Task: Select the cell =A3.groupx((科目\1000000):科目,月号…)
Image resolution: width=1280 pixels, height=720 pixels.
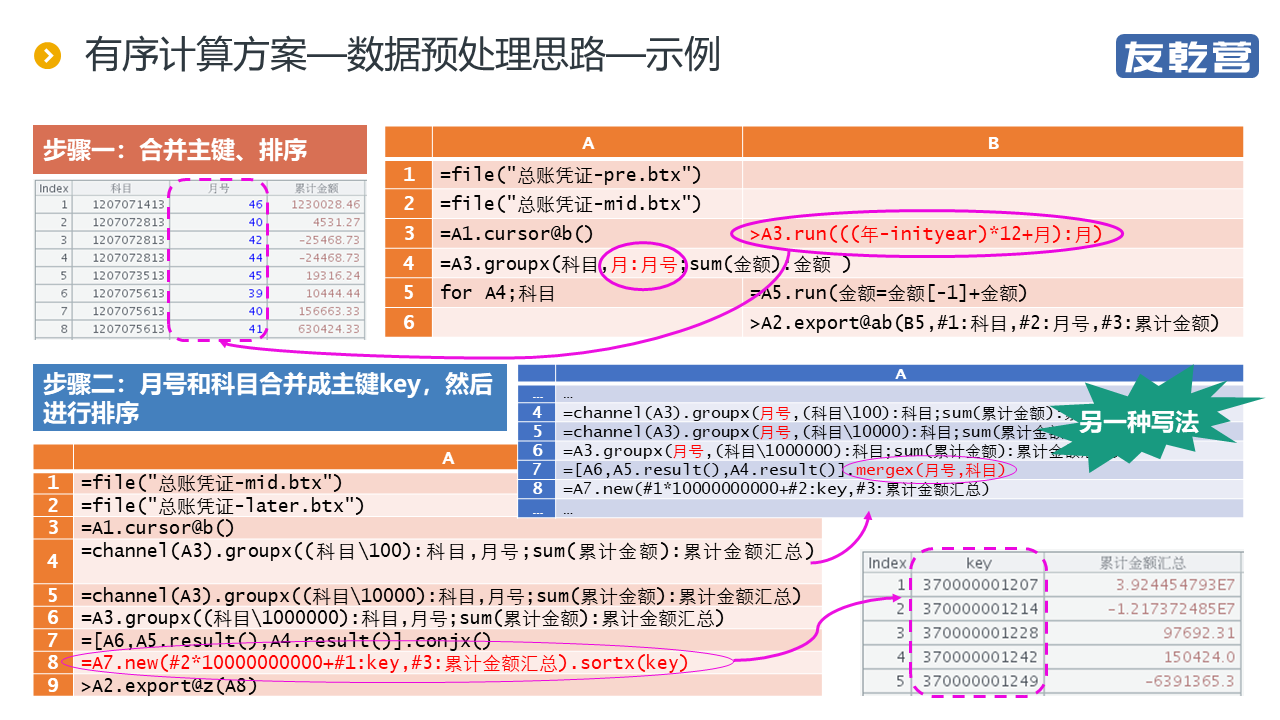Action: point(447,618)
